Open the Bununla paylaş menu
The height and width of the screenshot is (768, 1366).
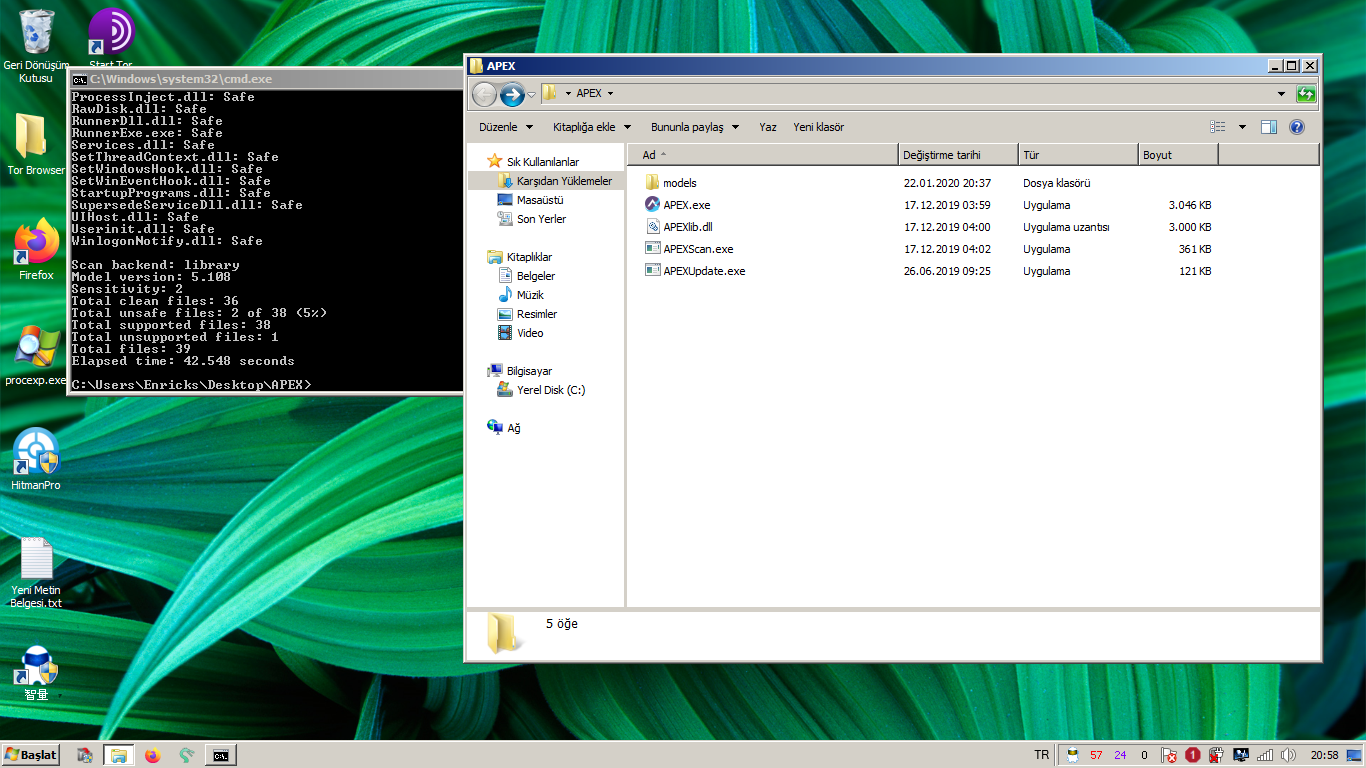pos(694,127)
